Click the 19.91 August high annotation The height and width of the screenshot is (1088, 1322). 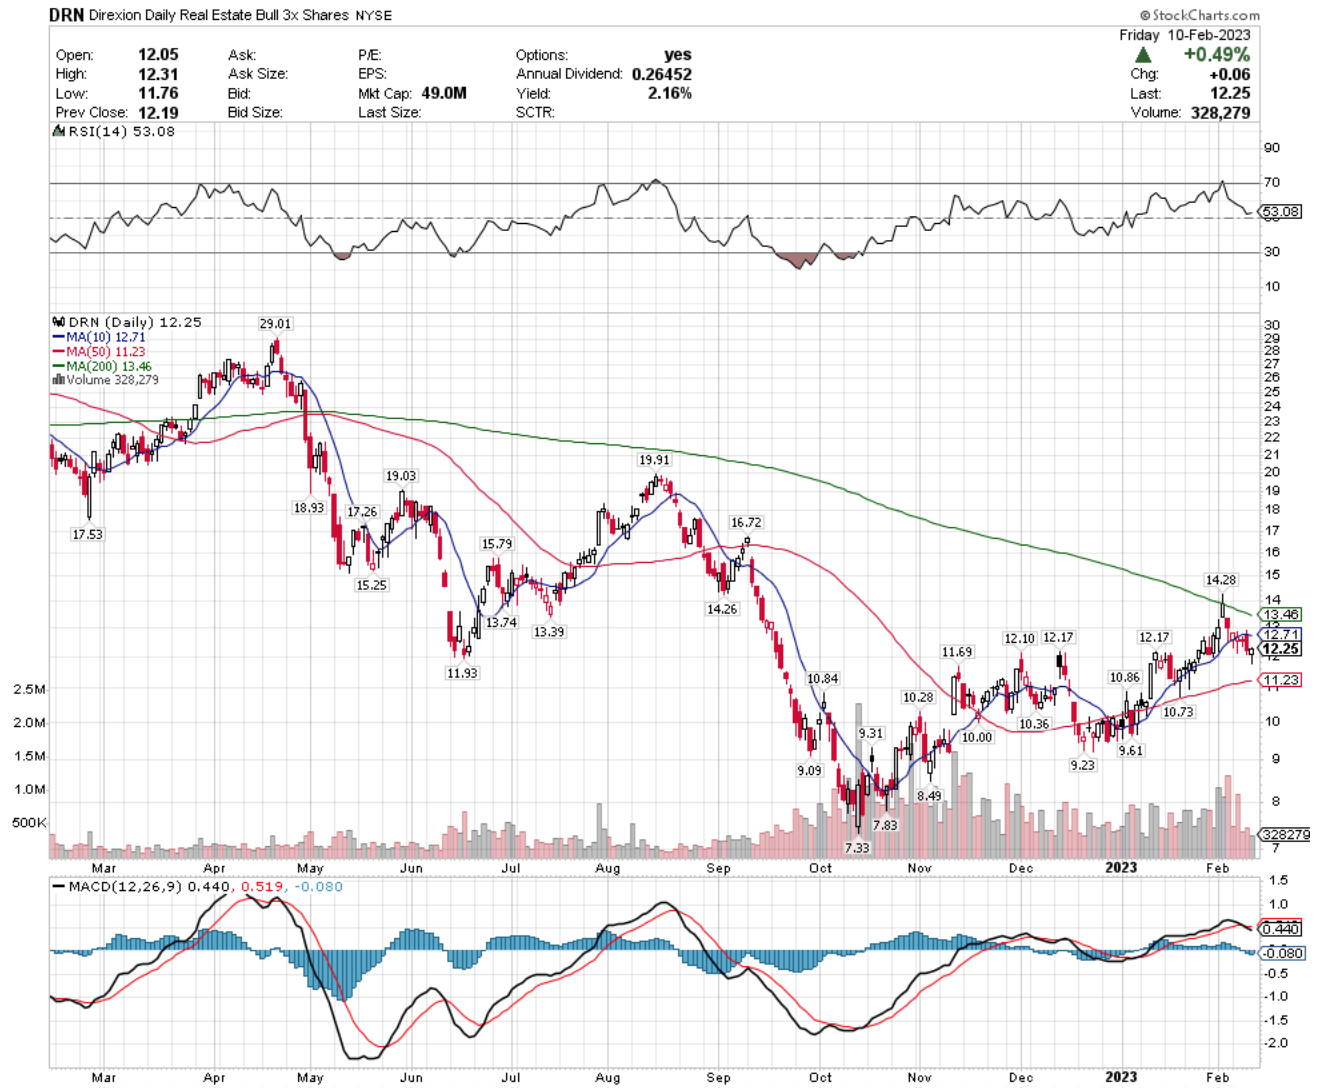[654, 460]
